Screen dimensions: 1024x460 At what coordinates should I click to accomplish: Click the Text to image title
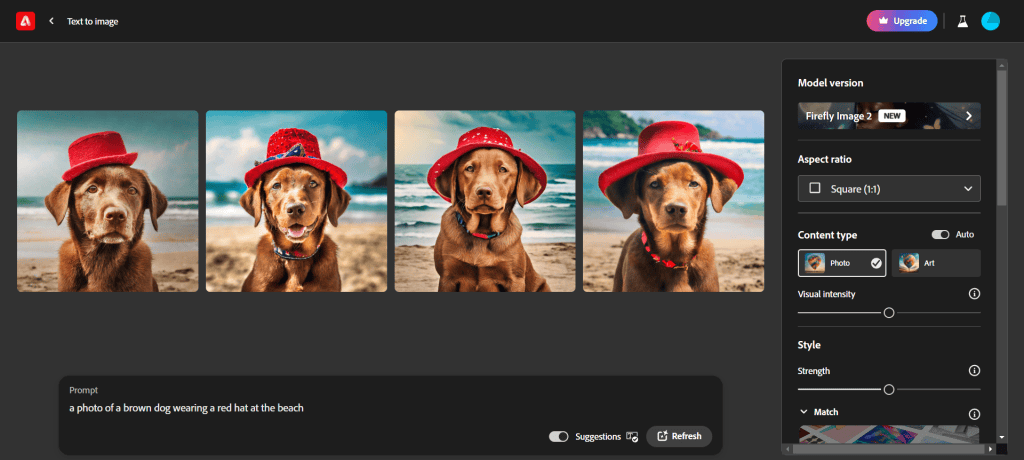pyautogui.click(x=93, y=22)
